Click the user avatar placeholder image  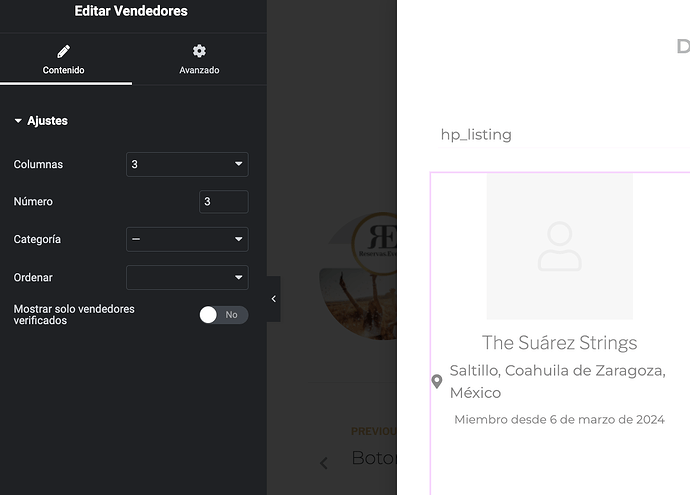(559, 246)
